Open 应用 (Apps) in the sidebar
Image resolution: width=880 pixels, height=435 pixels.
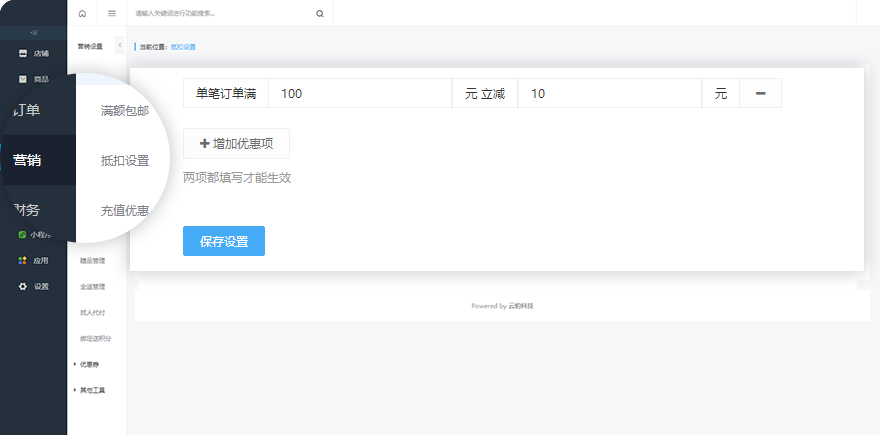(33, 260)
